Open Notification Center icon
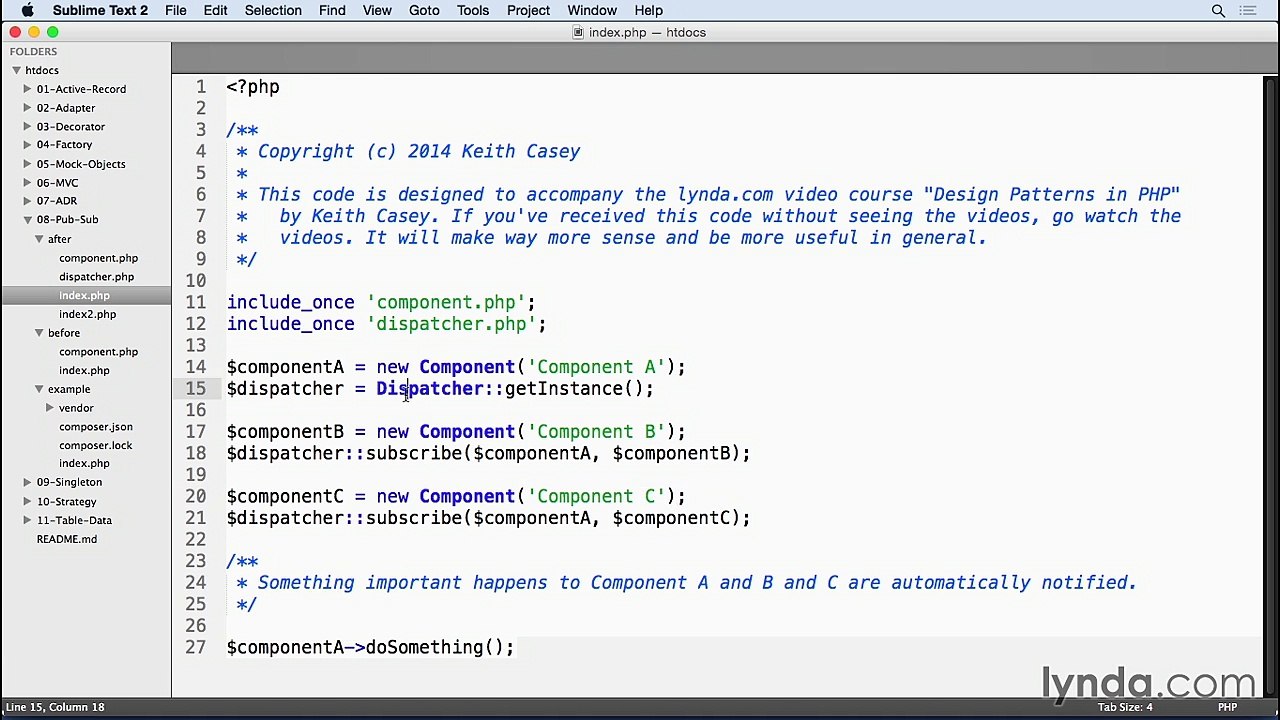The image size is (1280, 720). coord(1247,11)
